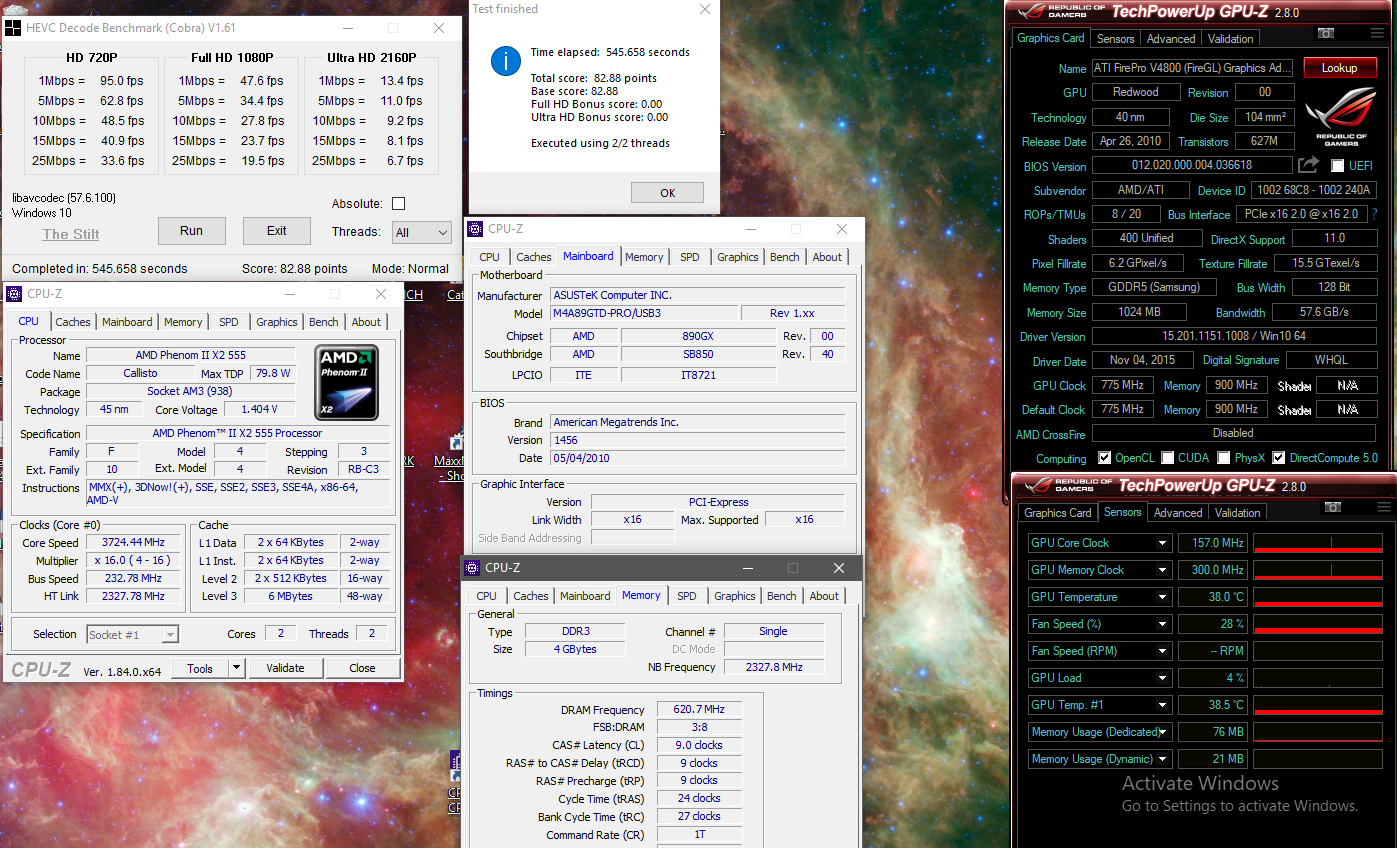The image size is (1397, 848).
Task: Click the Lookup button in GPU-Z
Action: click(1340, 68)
